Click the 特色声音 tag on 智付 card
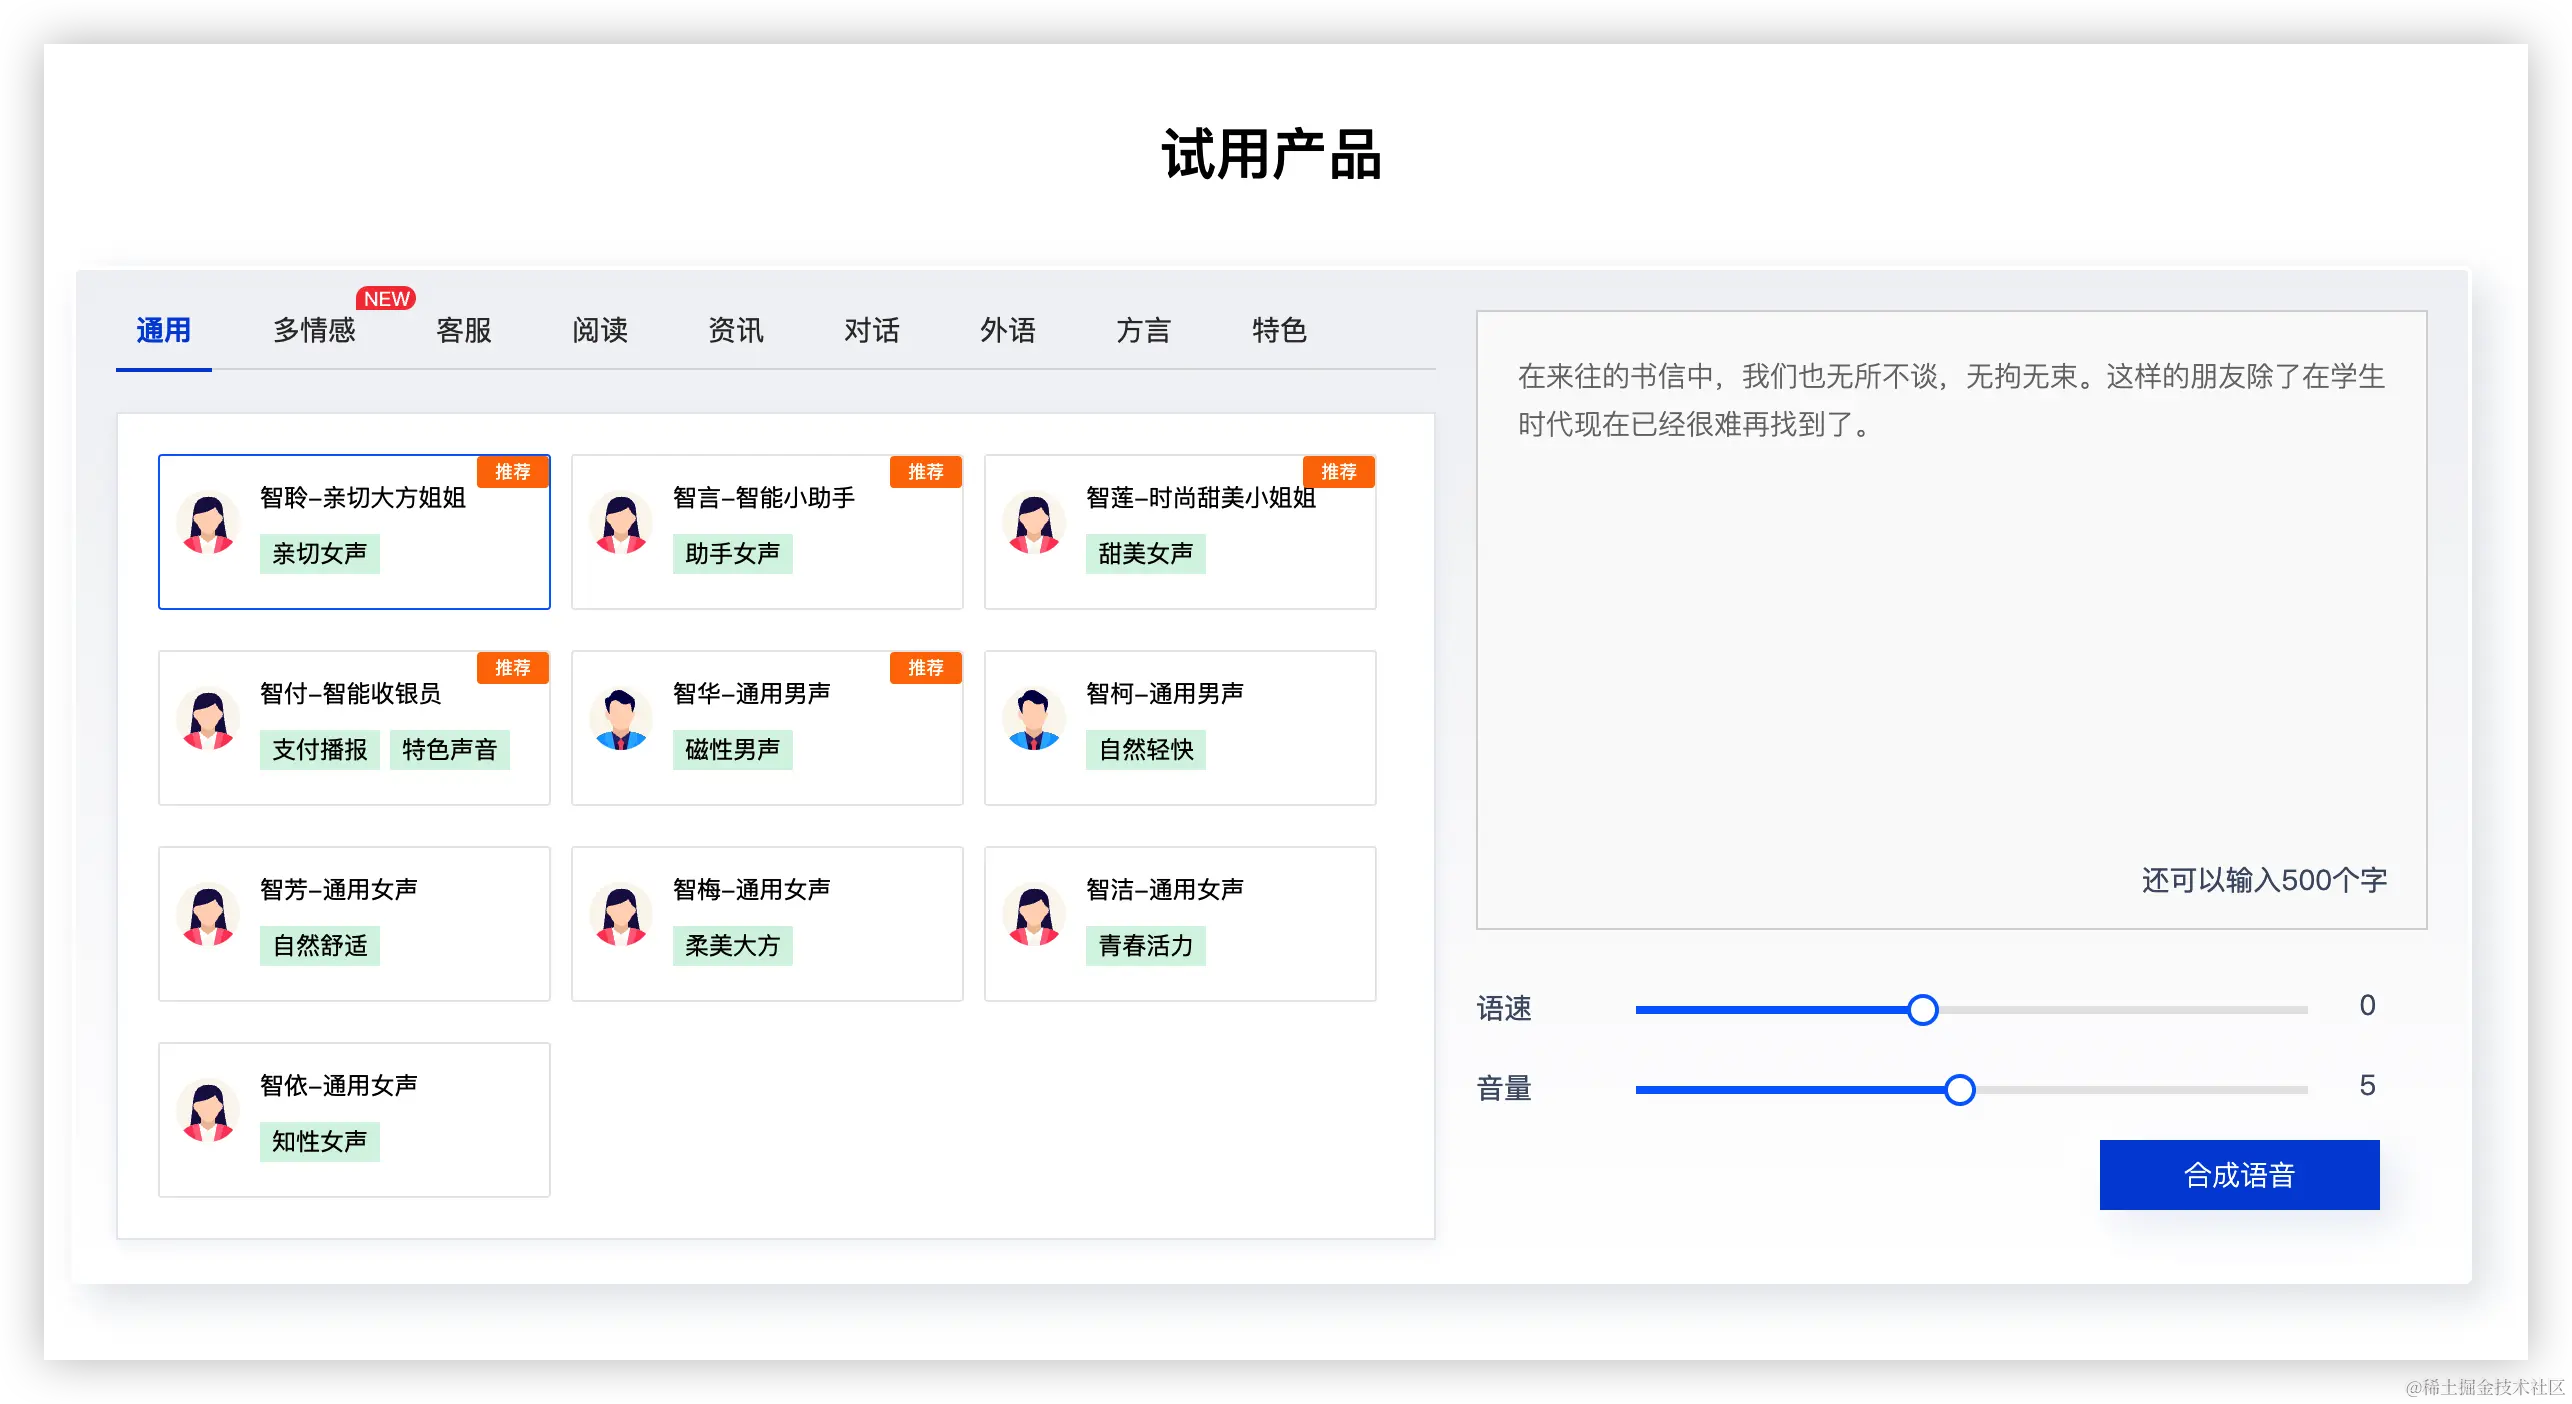The width and height of the screenshot is (2572, 1404). point(449,750)
